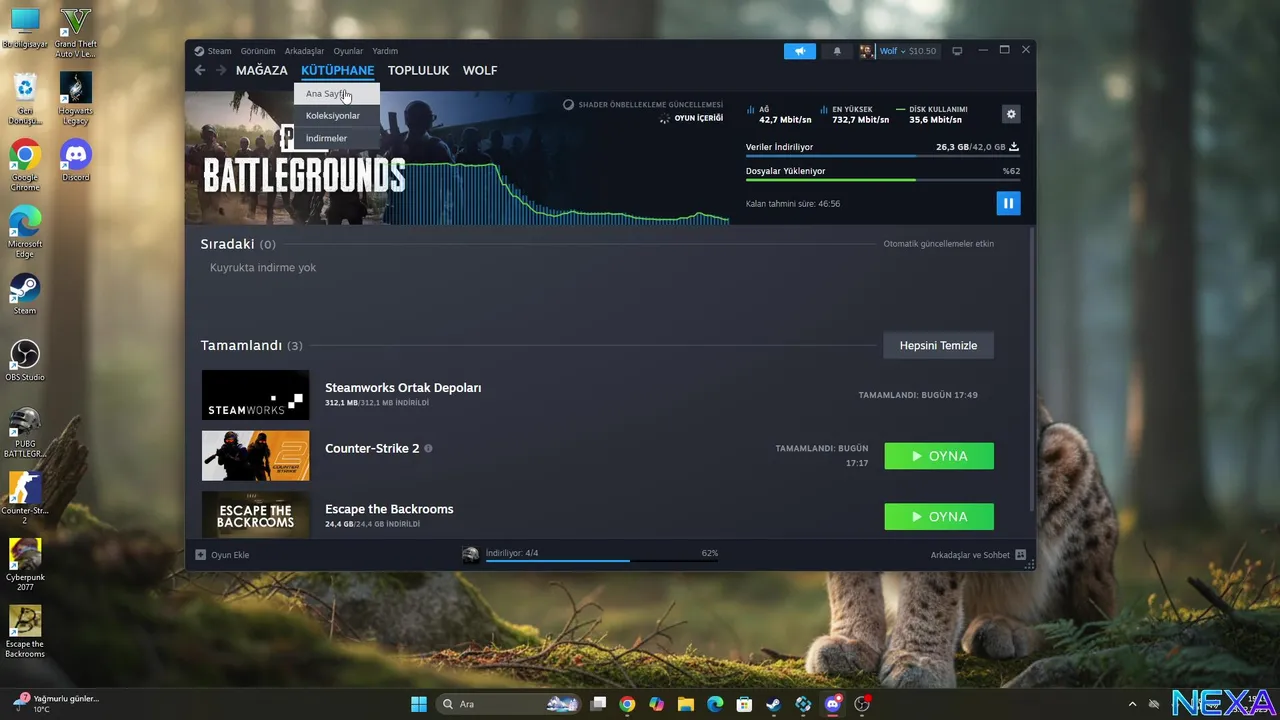Click the Escape the Backrooms thumbnail
Image resolution: width=1280 pixels, height=720 pixels.
point(255,515)
